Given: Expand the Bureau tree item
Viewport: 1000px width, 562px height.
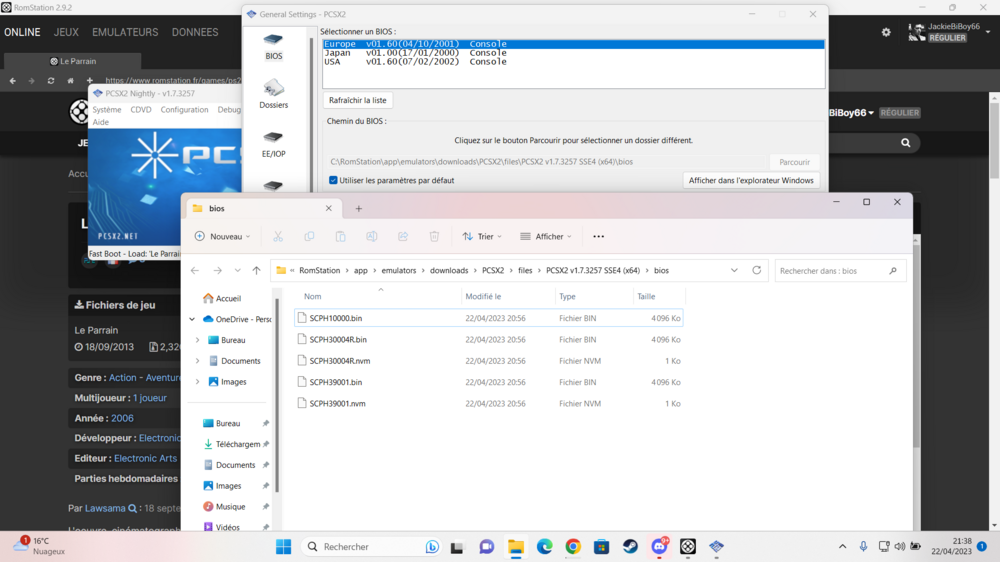Looking at the screenshot, I should 197,340.
